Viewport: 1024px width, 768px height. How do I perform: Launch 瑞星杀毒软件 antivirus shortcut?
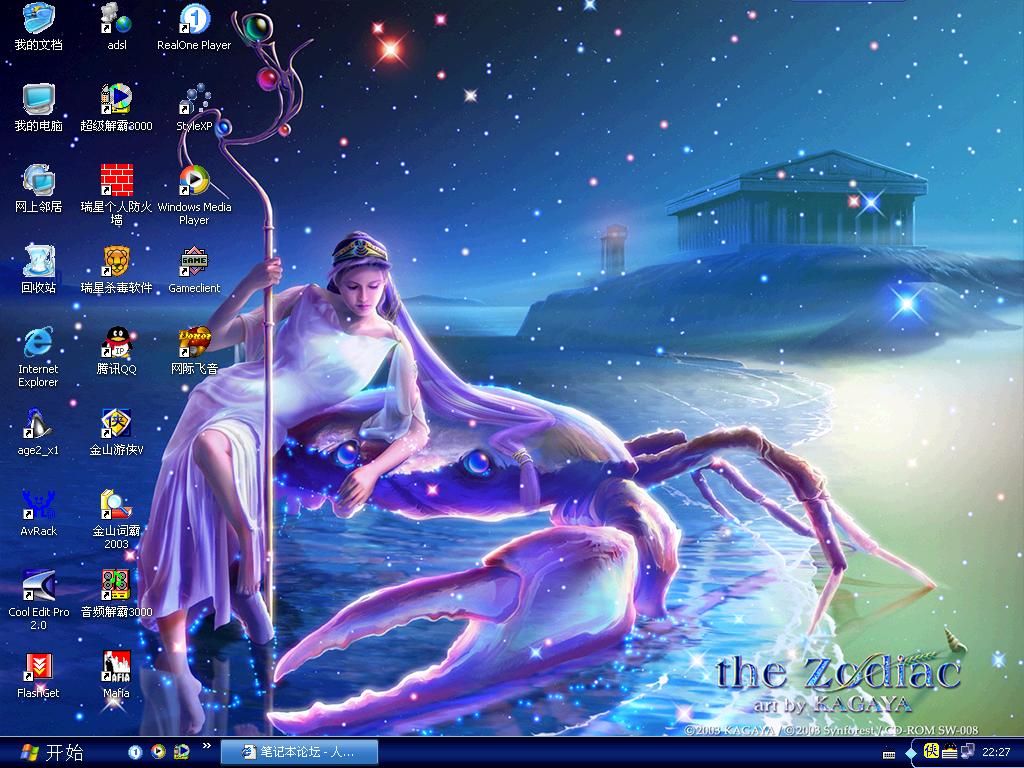116,270
